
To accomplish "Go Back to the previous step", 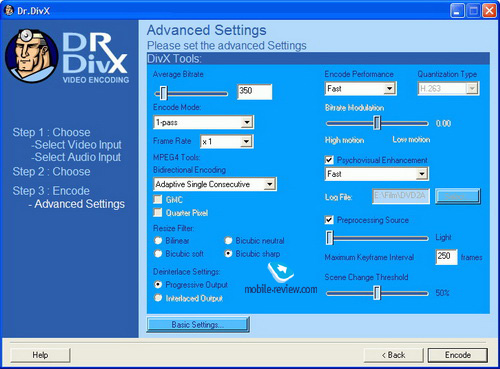I will point(393,355).
